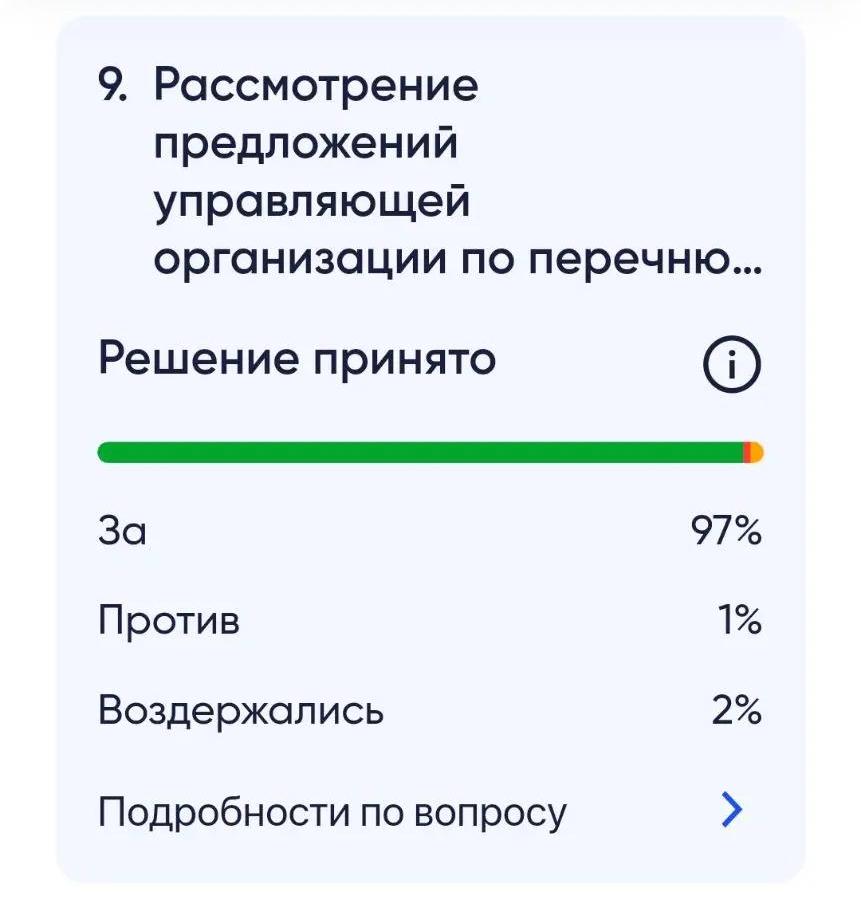Select the orange Воздержались end of the bar
861x899 pixels.
757,452
